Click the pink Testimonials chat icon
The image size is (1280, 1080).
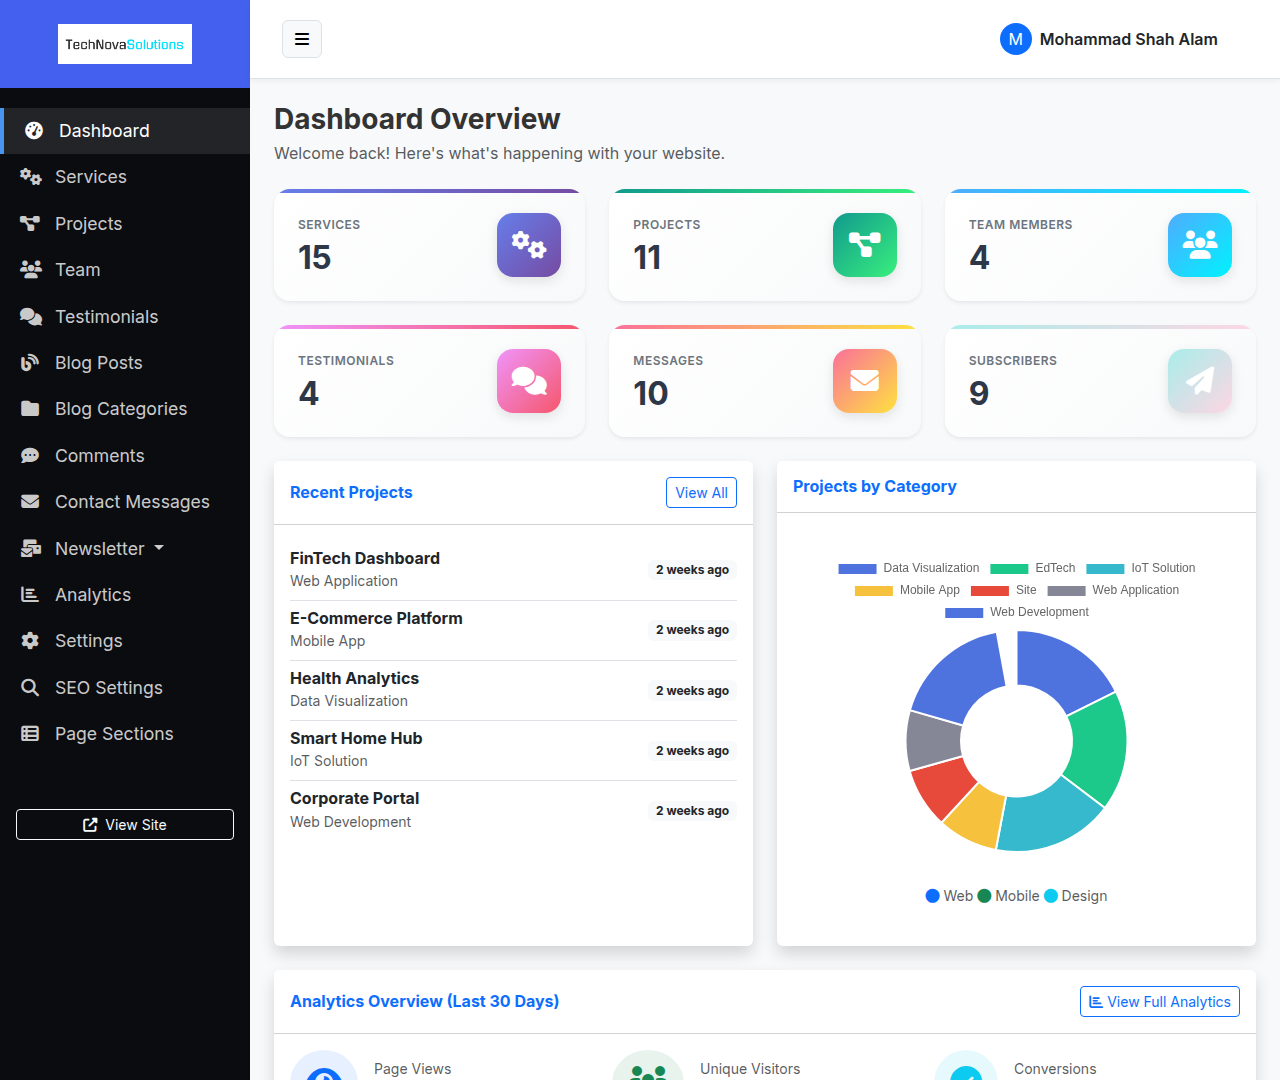(529, 381)
